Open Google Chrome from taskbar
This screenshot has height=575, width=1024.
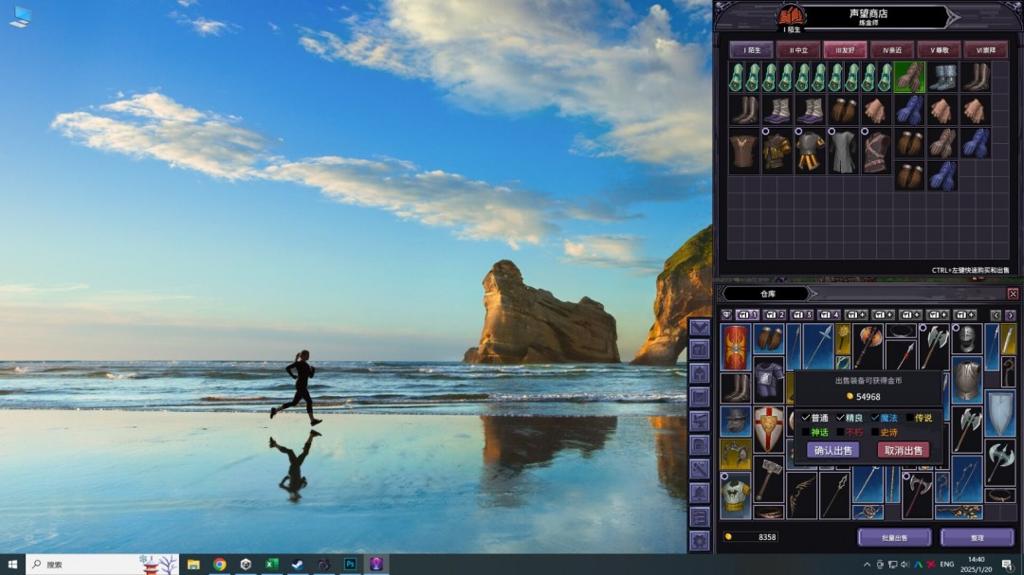tap(219, 565)
